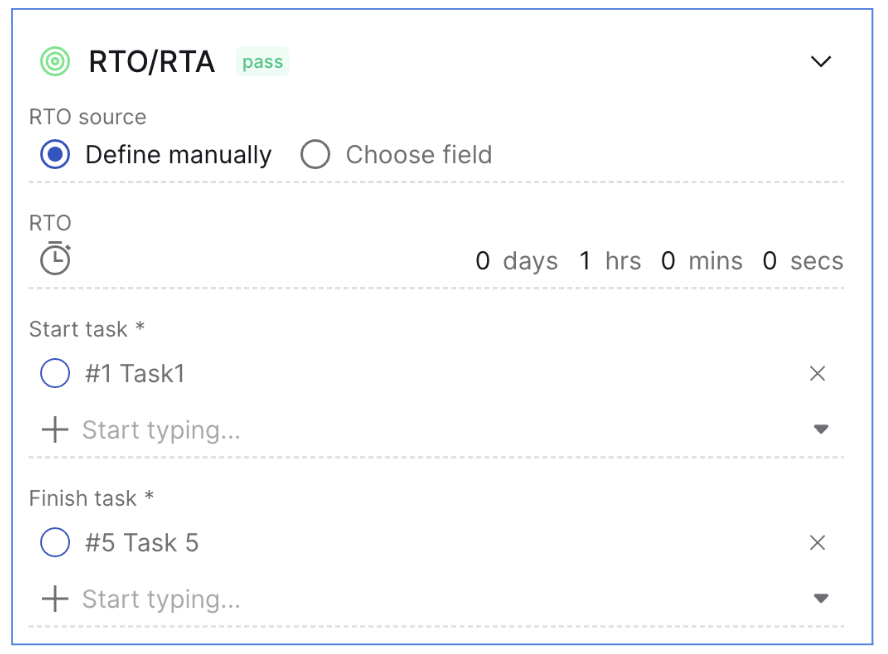Screen dimensions: 888x654
Task: Click the RTO/RTA section title
Action: pyautogui.click(x=152, y=61)
